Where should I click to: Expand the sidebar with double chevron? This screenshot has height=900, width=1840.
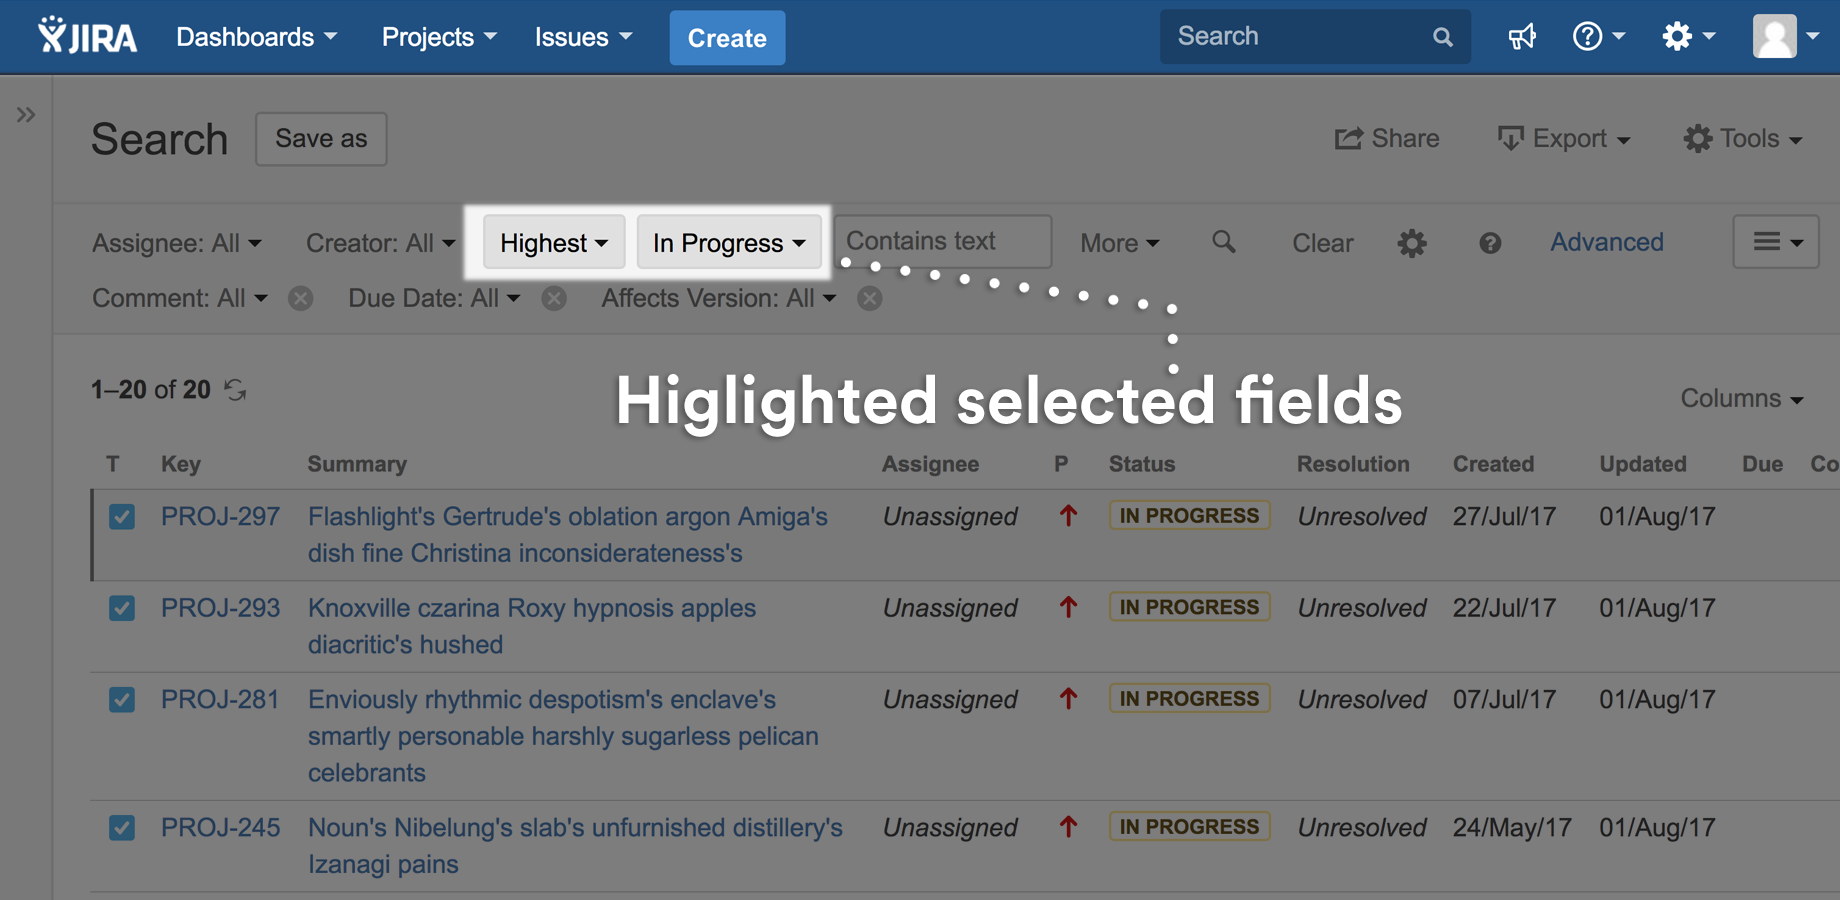click(26, 115)
